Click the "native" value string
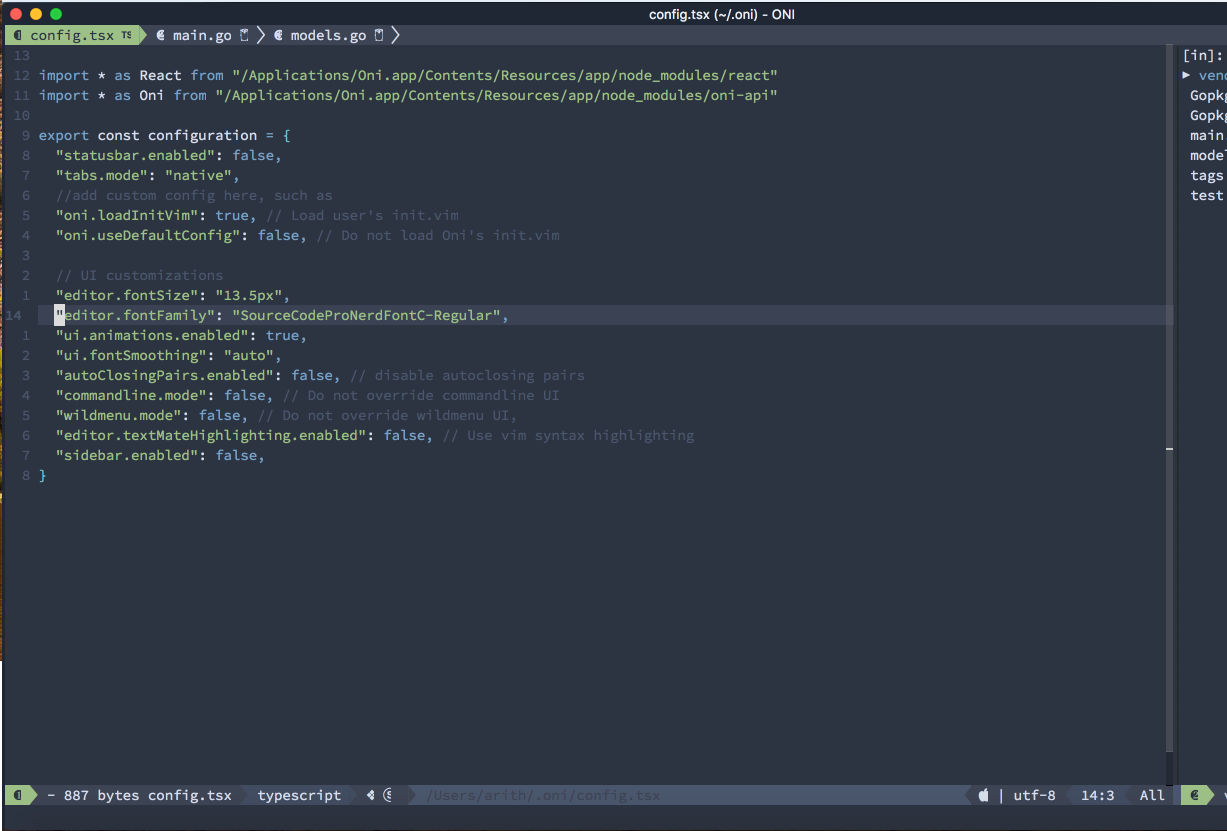1227x831 pixels. pyautogui.click(x=198, y=175)
